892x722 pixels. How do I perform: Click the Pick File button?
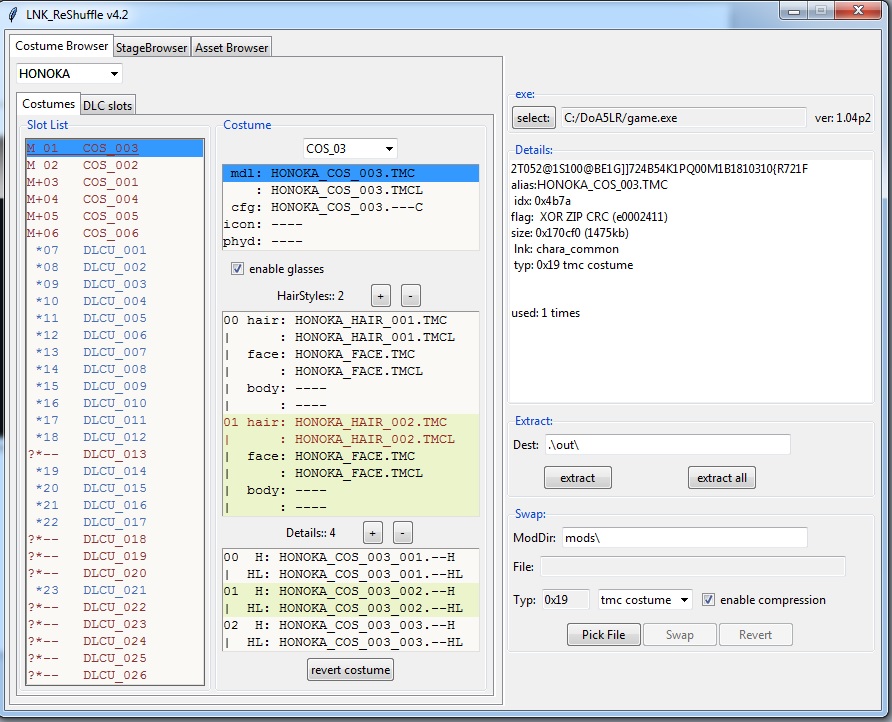pos(603,635)
